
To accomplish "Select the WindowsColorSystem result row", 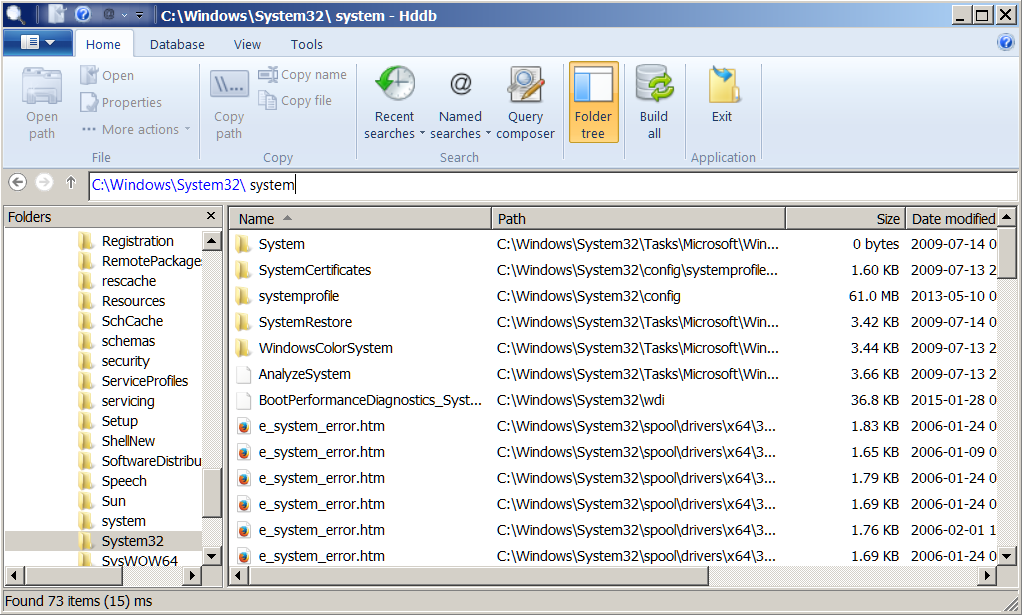I will pyautogui.click(x=613, y=348).
